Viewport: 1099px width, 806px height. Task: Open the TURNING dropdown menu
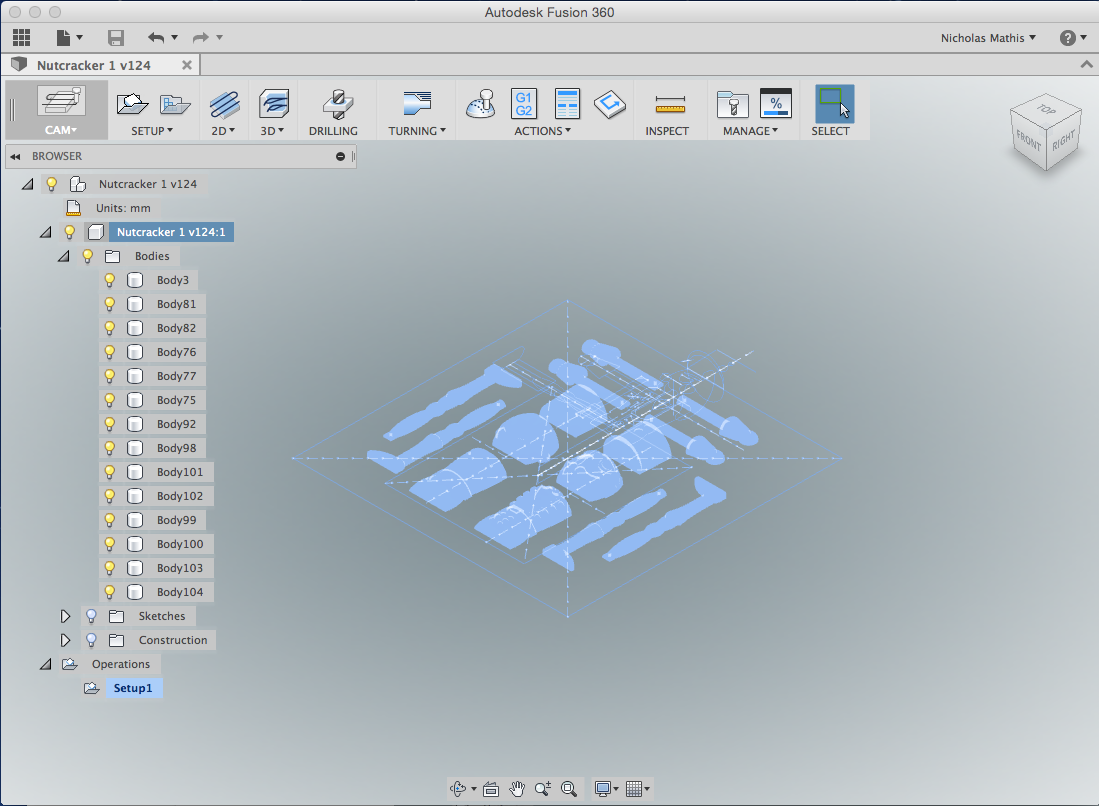pyautogui.click(x=417, y=131)
